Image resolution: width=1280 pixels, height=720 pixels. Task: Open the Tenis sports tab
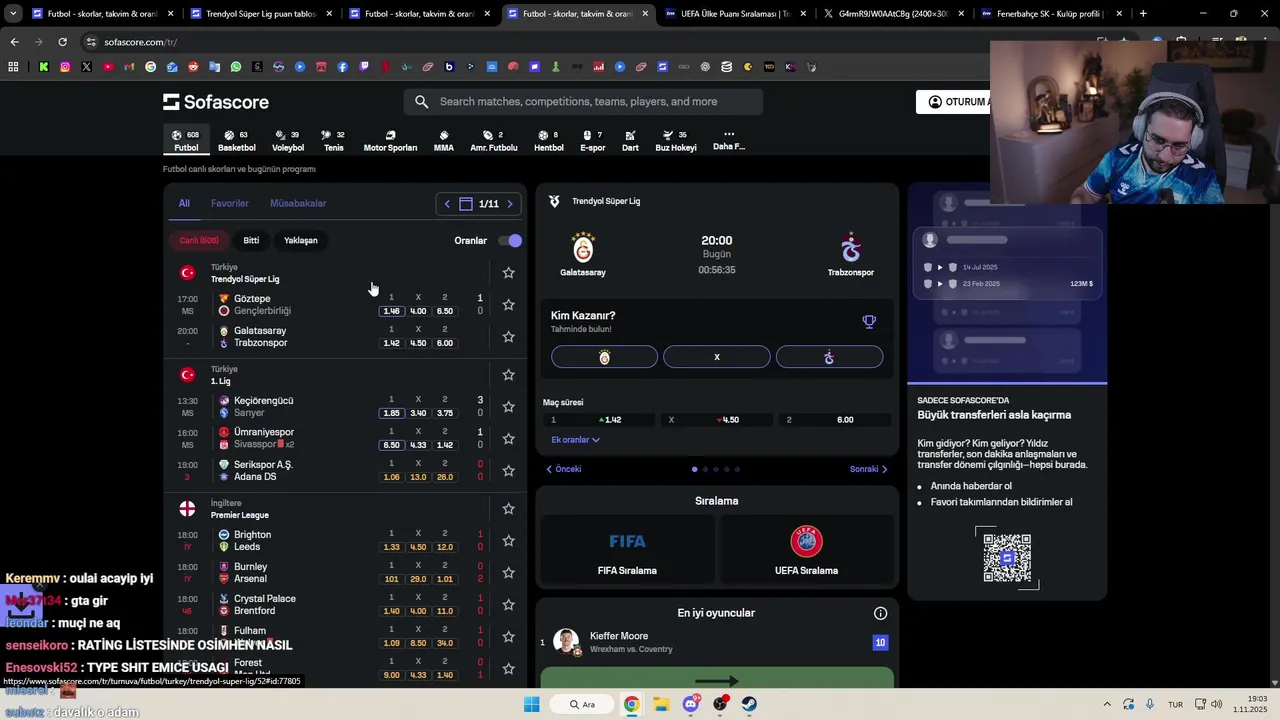(x=334, y=141)
